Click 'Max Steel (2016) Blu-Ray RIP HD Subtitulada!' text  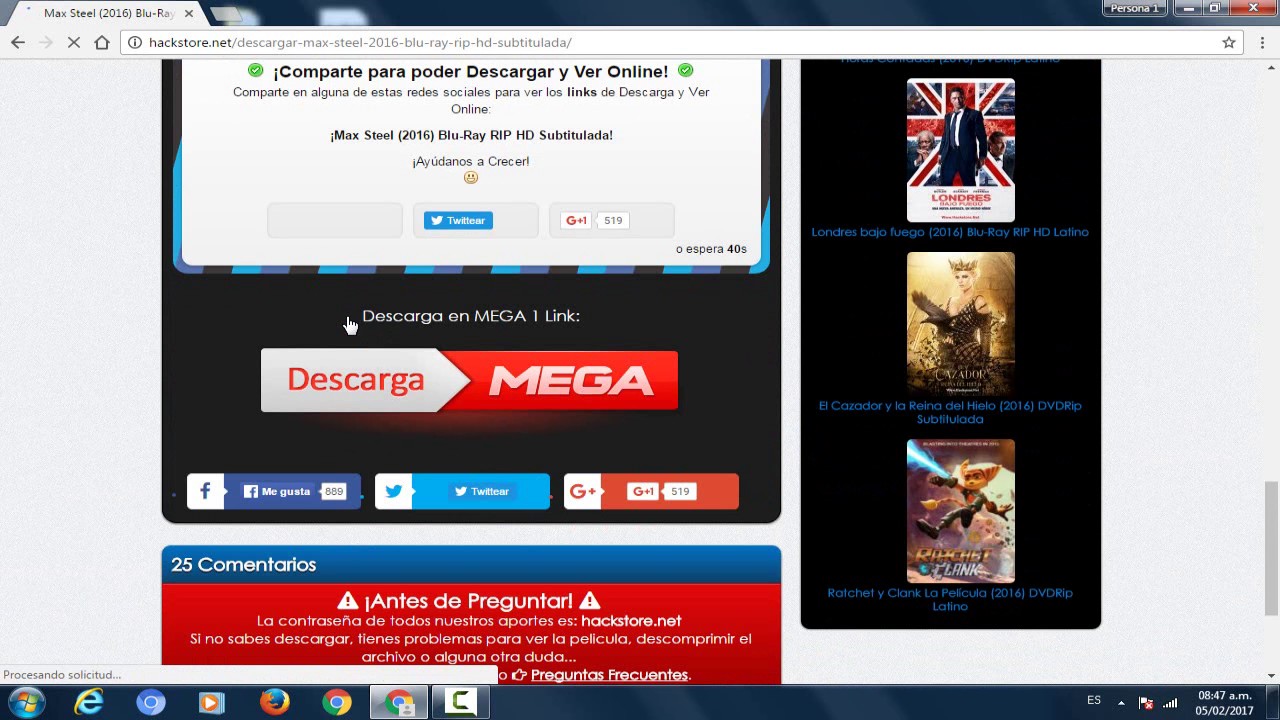tap(471, 135)
